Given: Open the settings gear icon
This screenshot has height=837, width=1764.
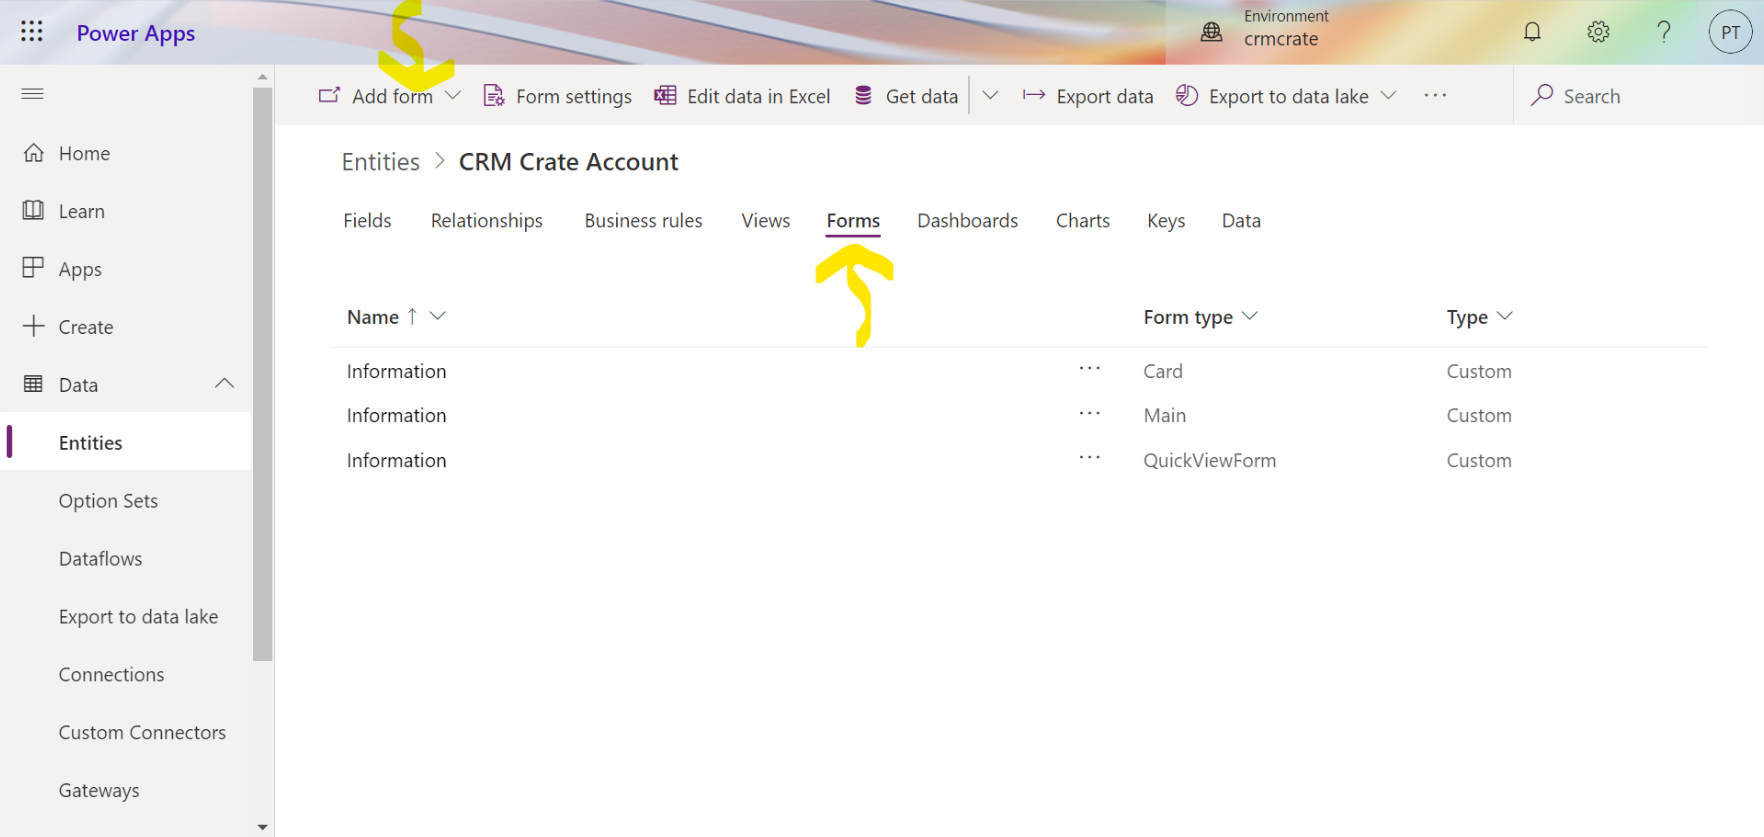Looking at the screenshot, I should [x=1598, y=32].
